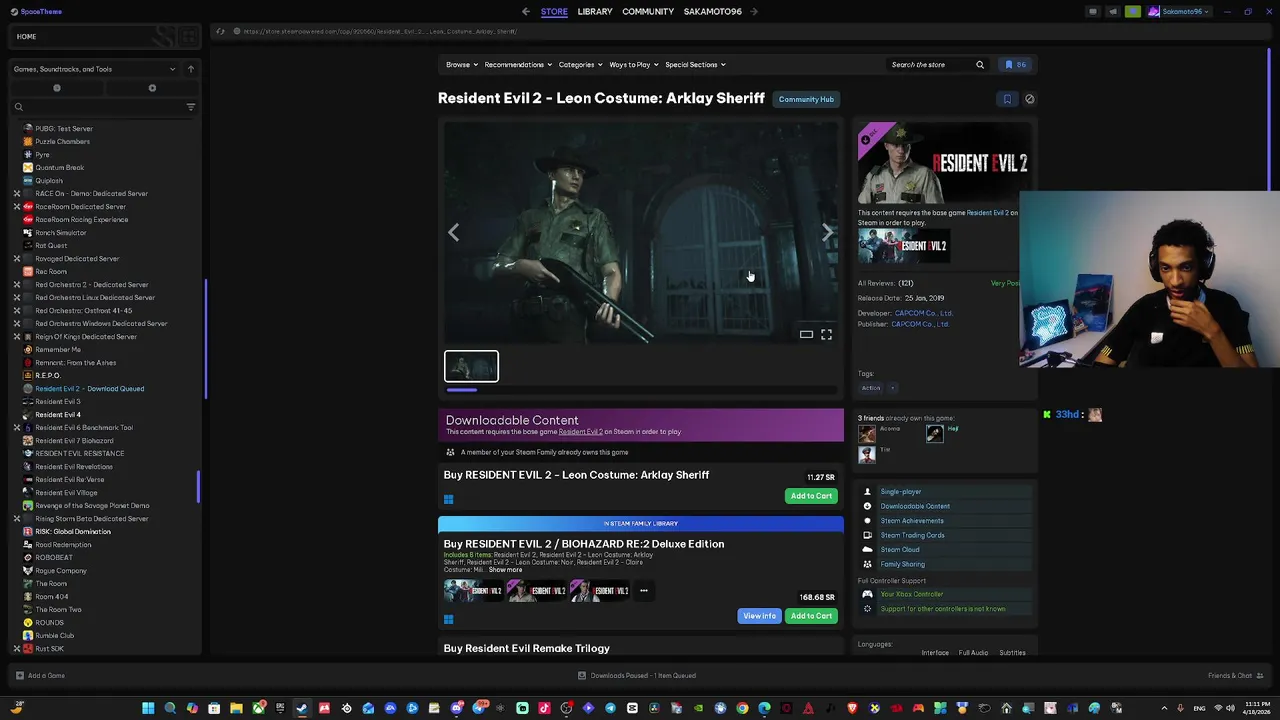Ignore this product via the circle-slash icon
Image resolution: width=1280 pixels, height=720 pixels.
pos(1030,99)
